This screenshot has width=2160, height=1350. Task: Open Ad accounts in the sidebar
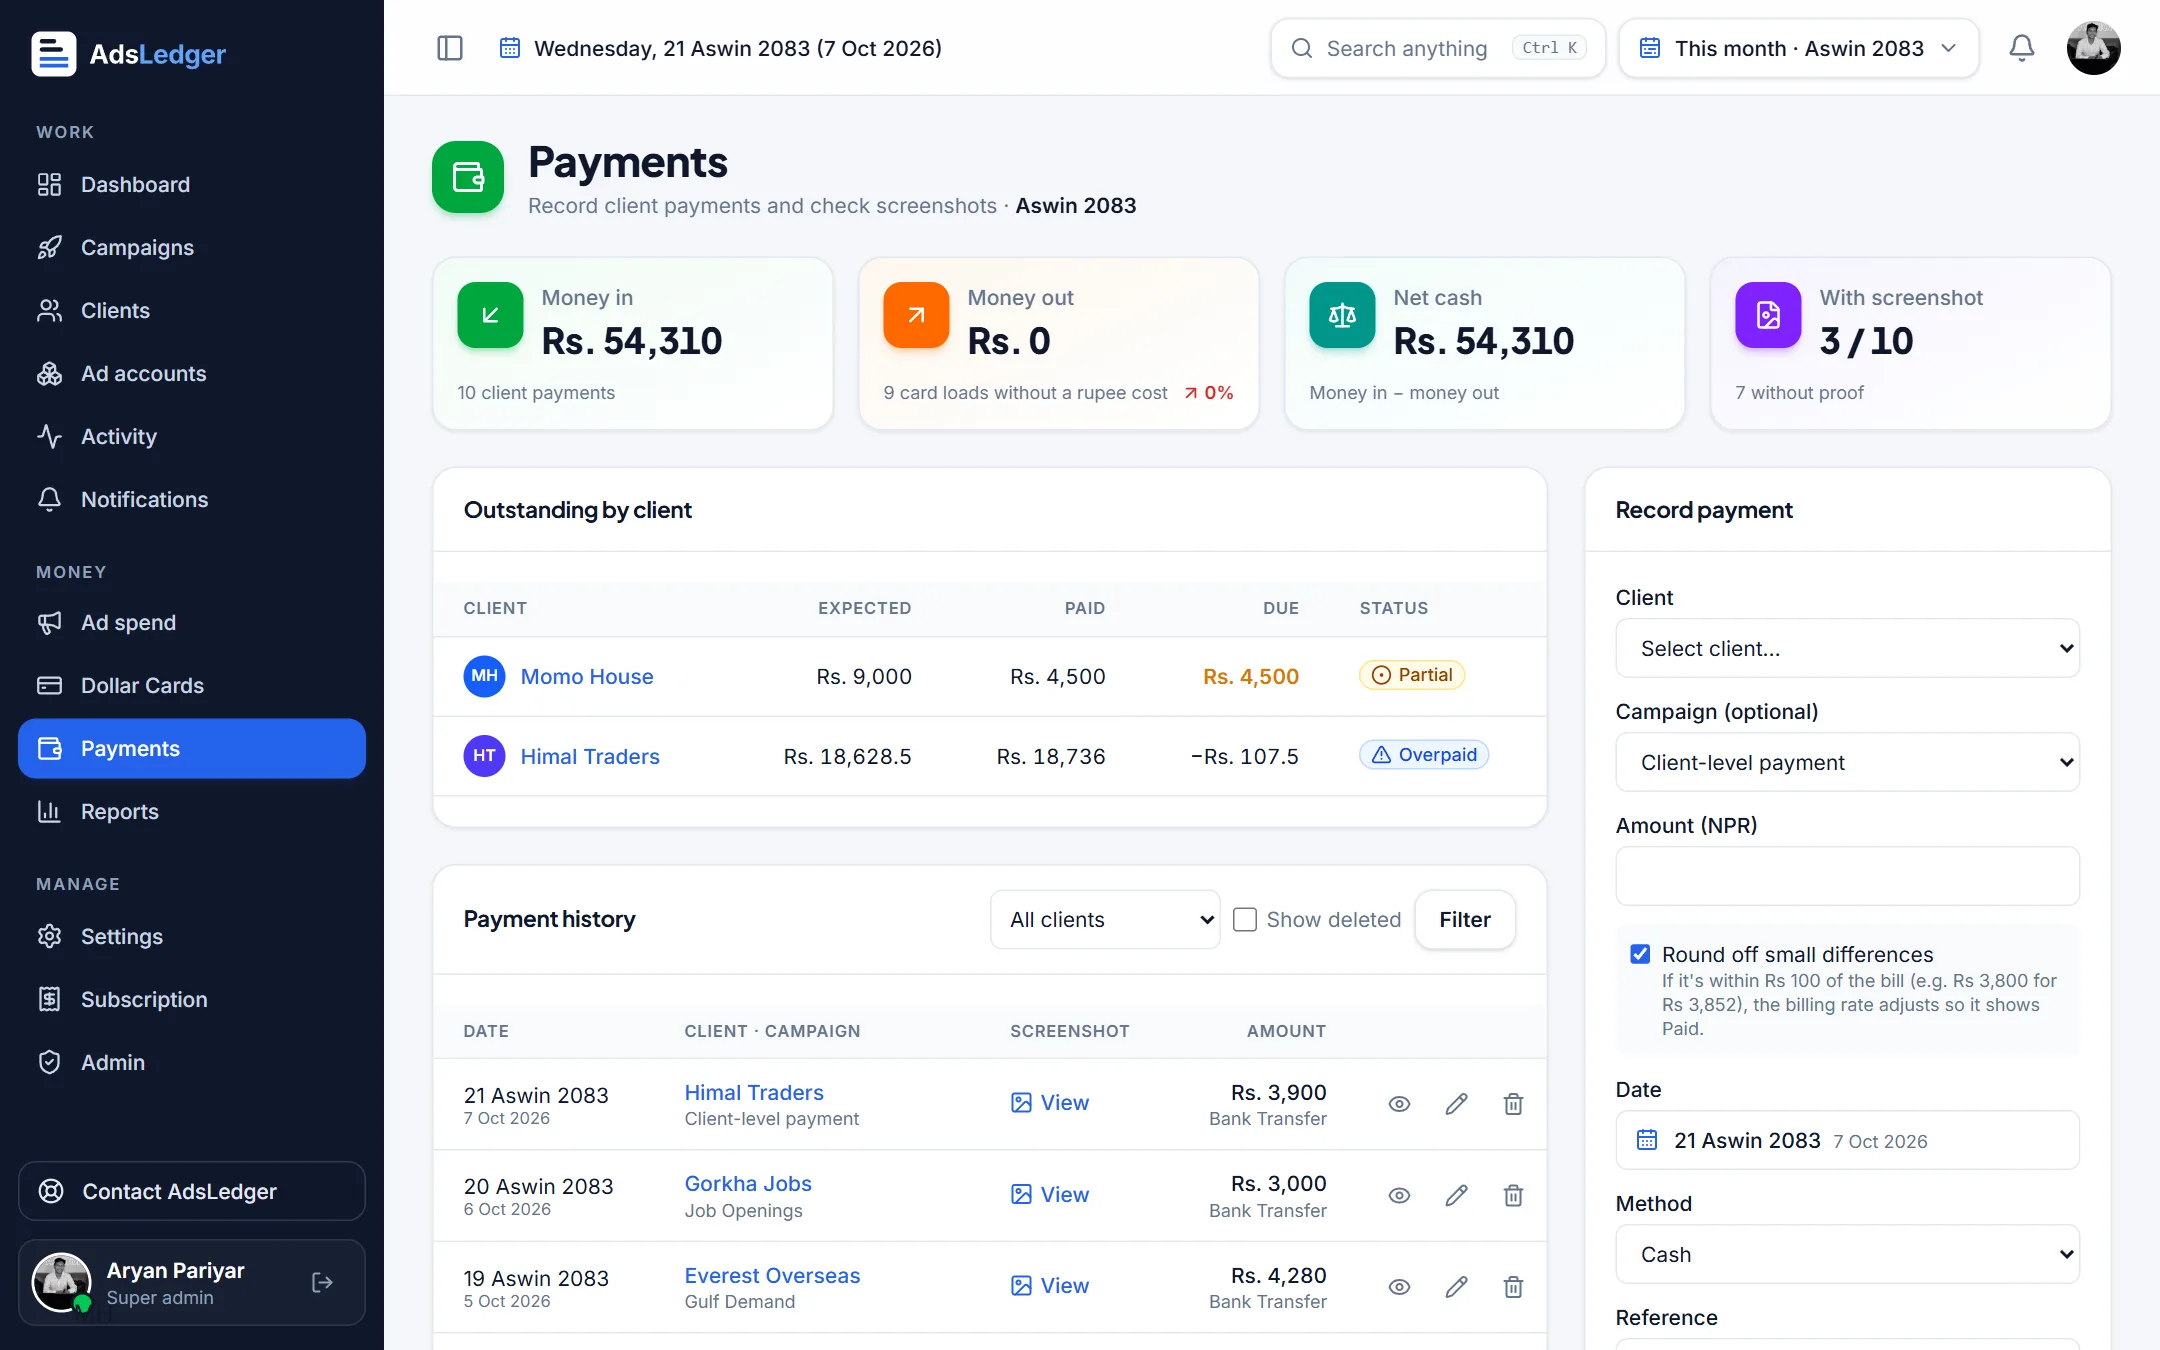192,373
